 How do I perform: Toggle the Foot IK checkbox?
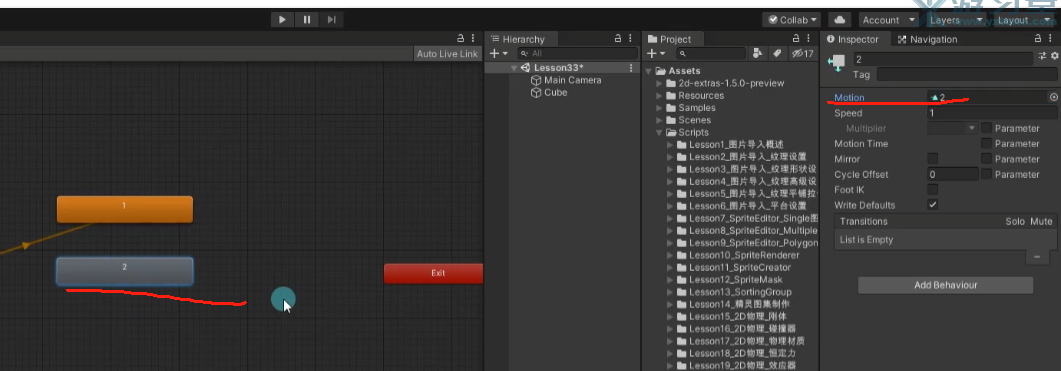pyautogui.click(x=932, y=190)
